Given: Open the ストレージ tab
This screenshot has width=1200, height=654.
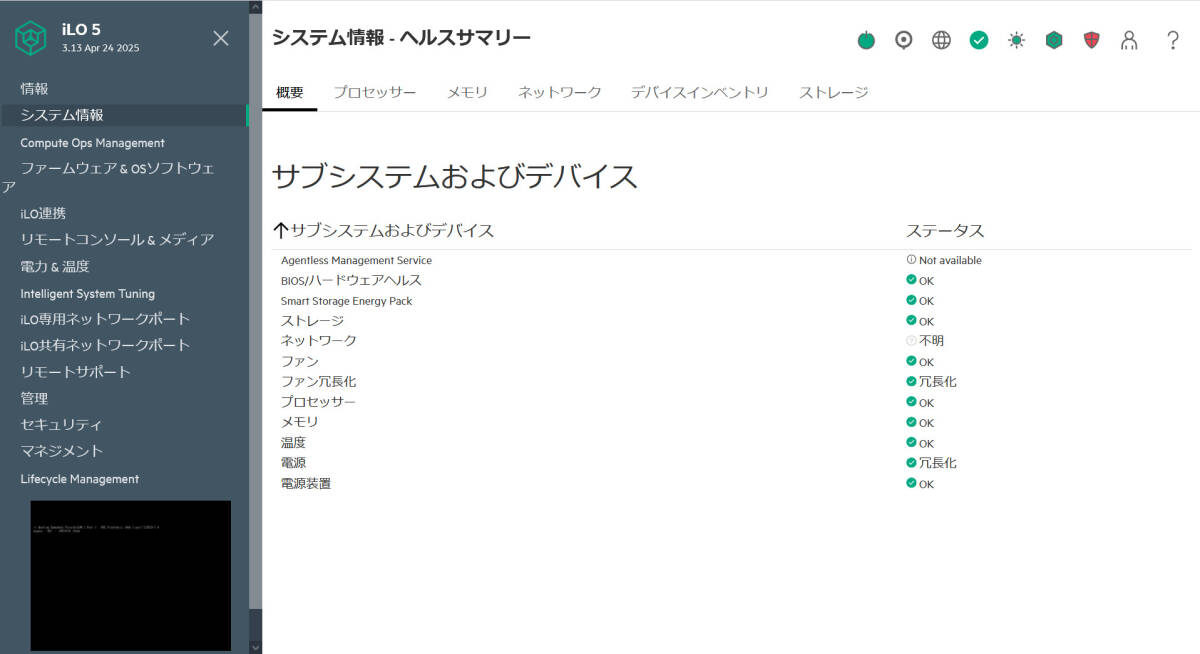Looking at the screenshot, I should pyautogui.click(x=833, y=92).
